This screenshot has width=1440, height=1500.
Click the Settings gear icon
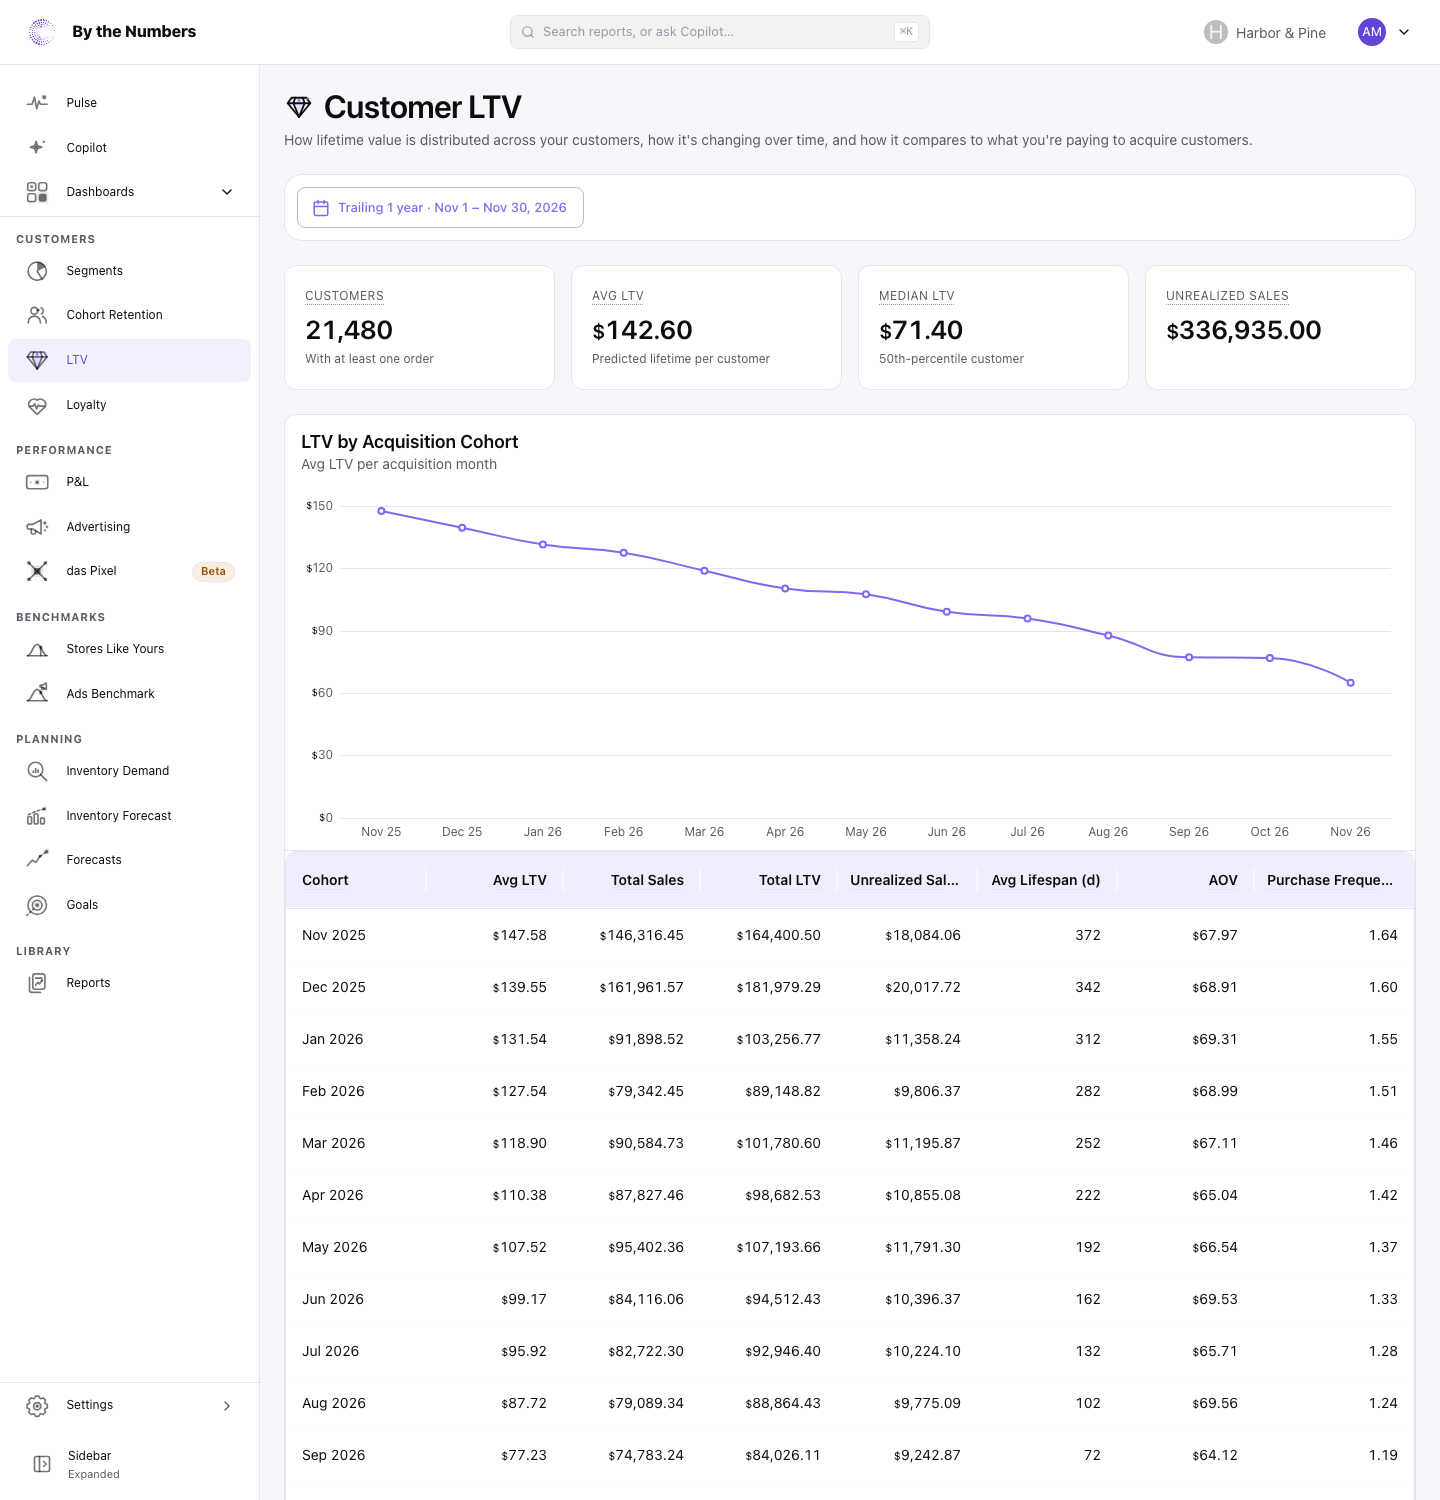(x=37, y=1406)
